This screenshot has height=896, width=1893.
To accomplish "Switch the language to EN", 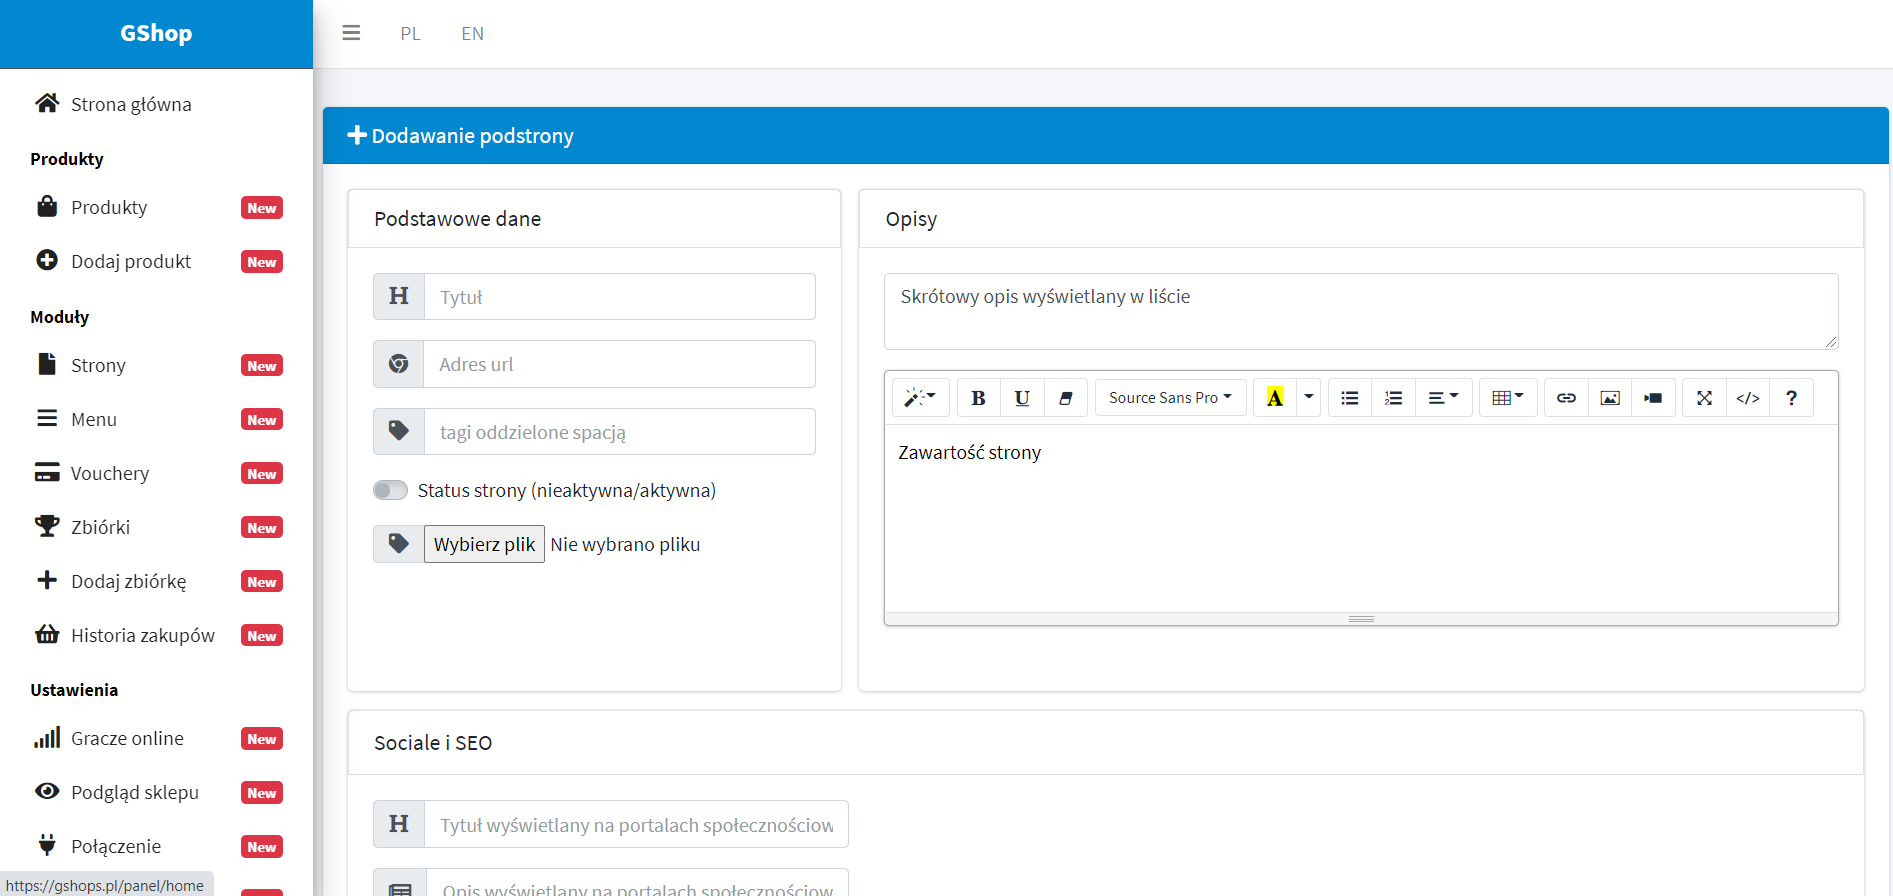I will point(472,34).
